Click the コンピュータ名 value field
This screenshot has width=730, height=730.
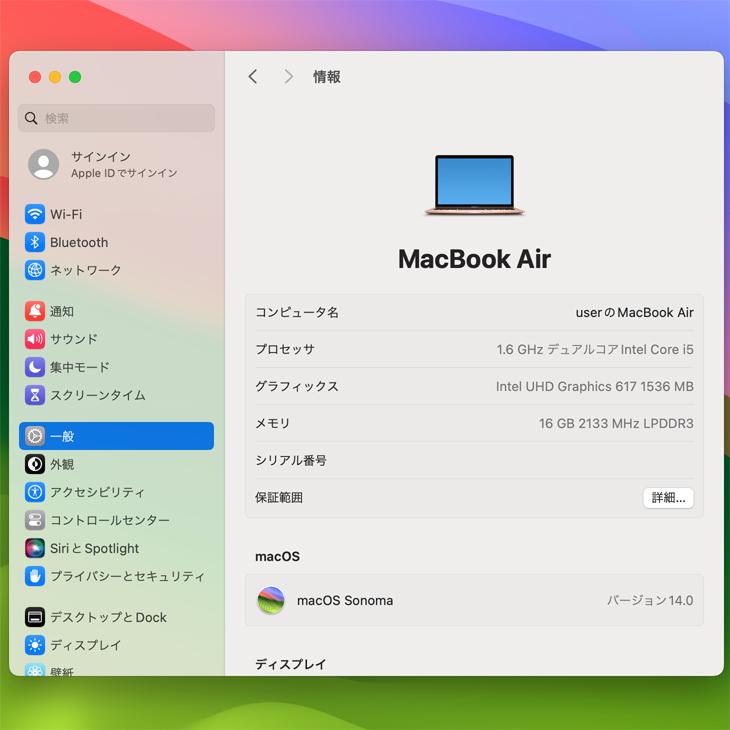(x=634, y=312)
